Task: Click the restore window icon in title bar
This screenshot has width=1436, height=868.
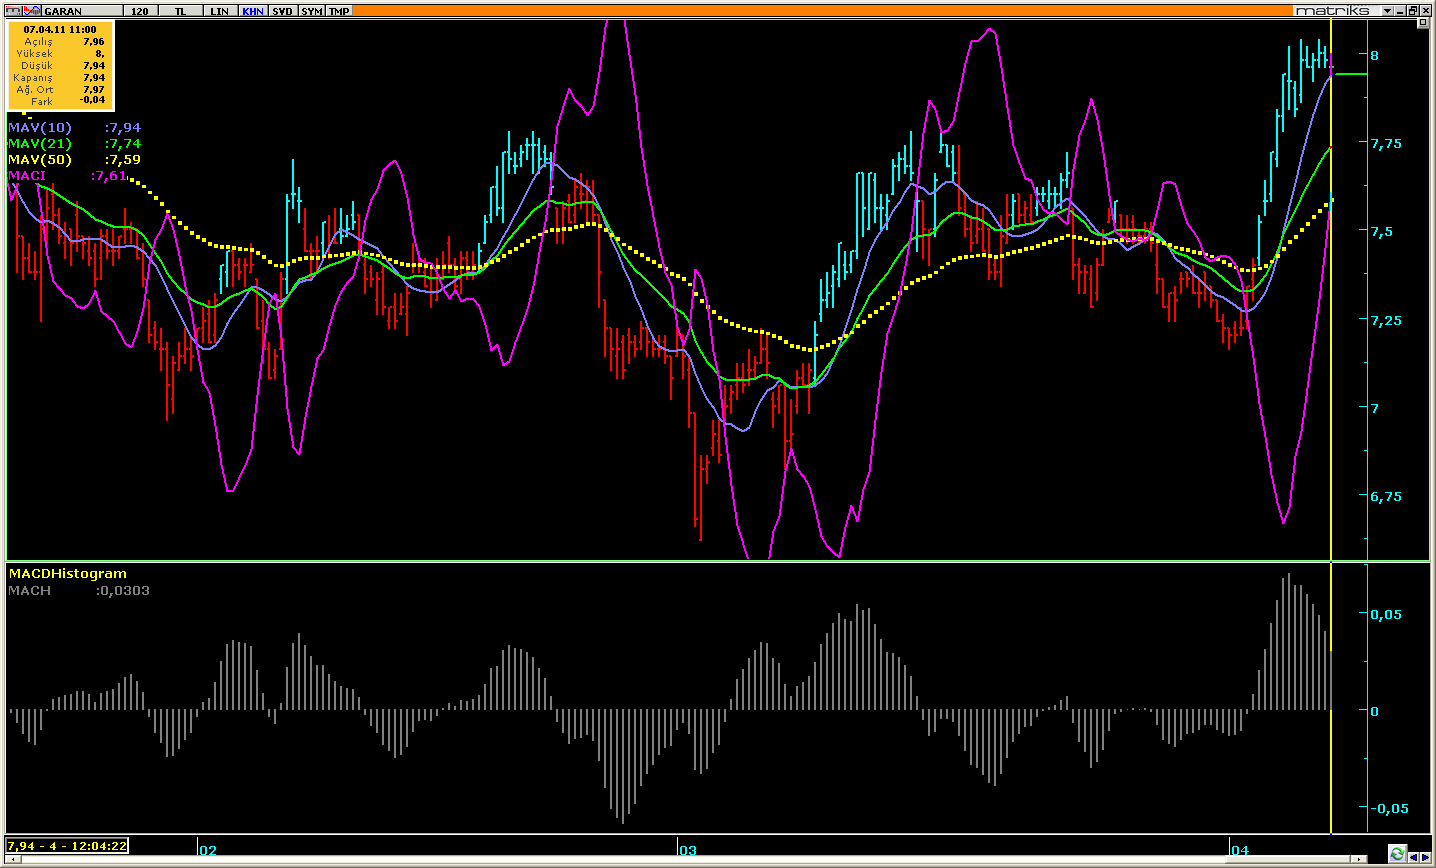Action: 1413,10
